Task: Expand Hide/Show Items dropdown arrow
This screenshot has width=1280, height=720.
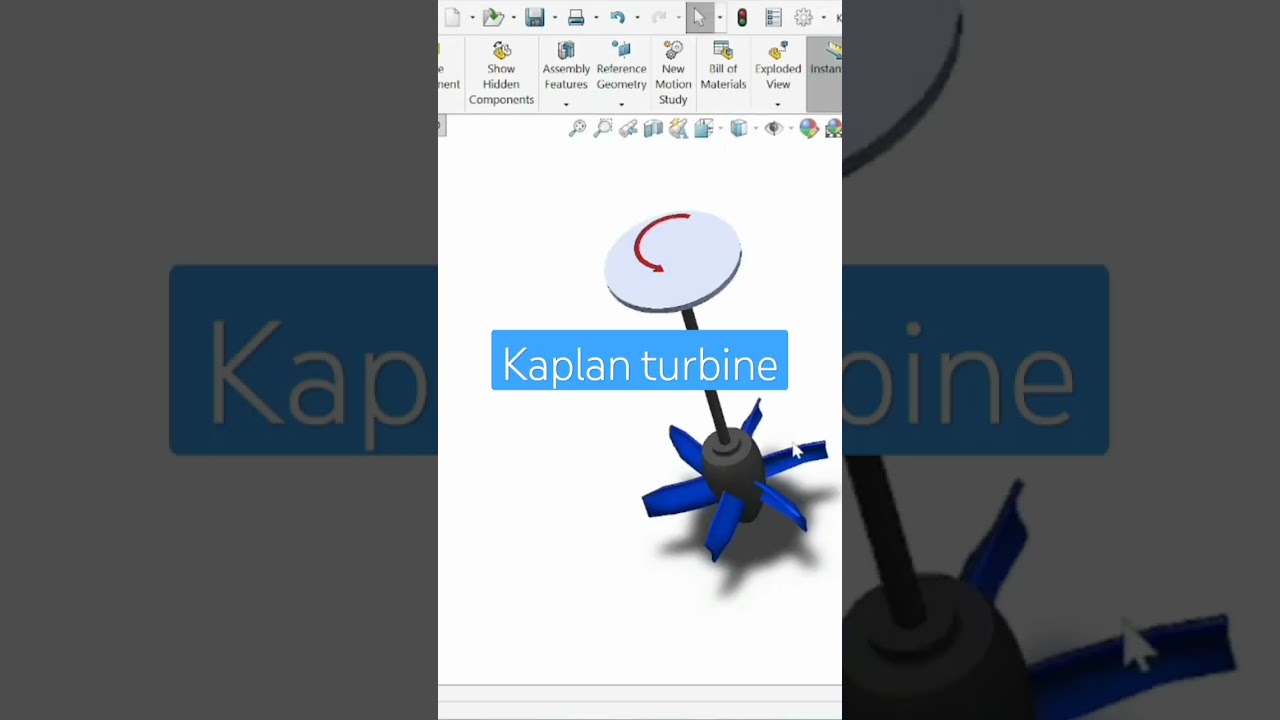Action: coord(790,129)
